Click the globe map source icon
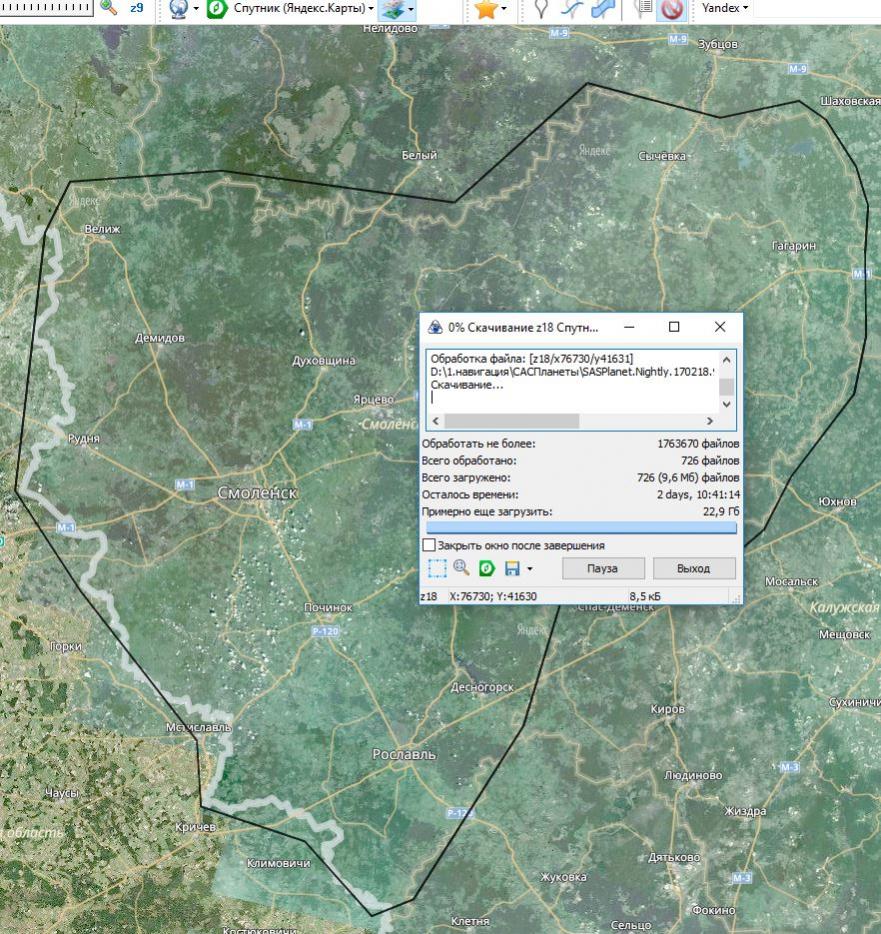The width and height of the screenshot is (881, 934). pyautogui.click(x=178, y=9)
